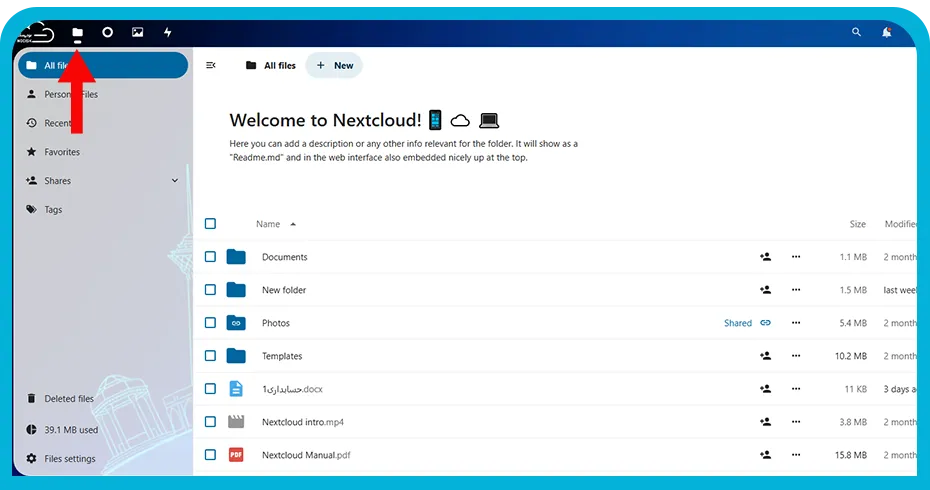Toggle the navigation sidebar icon
Viewport: 930px width, 490px height.
[211, 65]
